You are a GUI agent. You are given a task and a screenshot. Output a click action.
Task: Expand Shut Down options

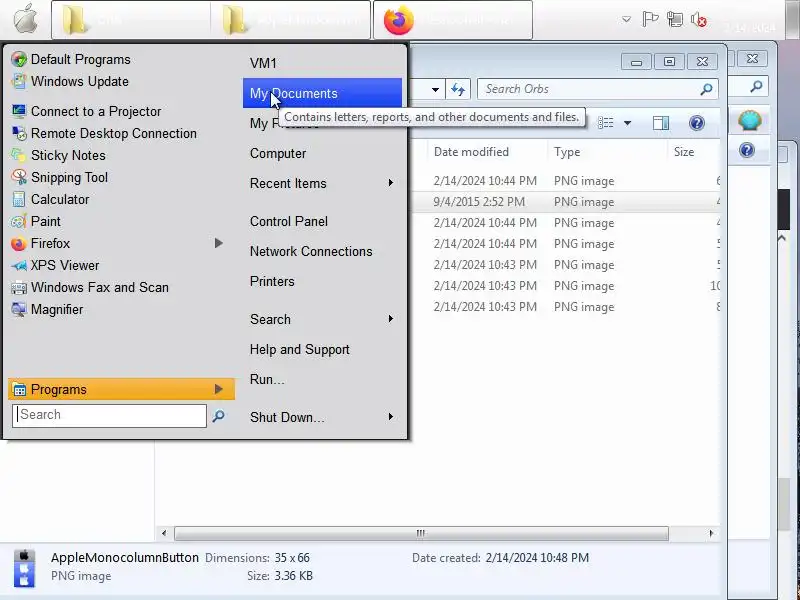tap(391, 417)
